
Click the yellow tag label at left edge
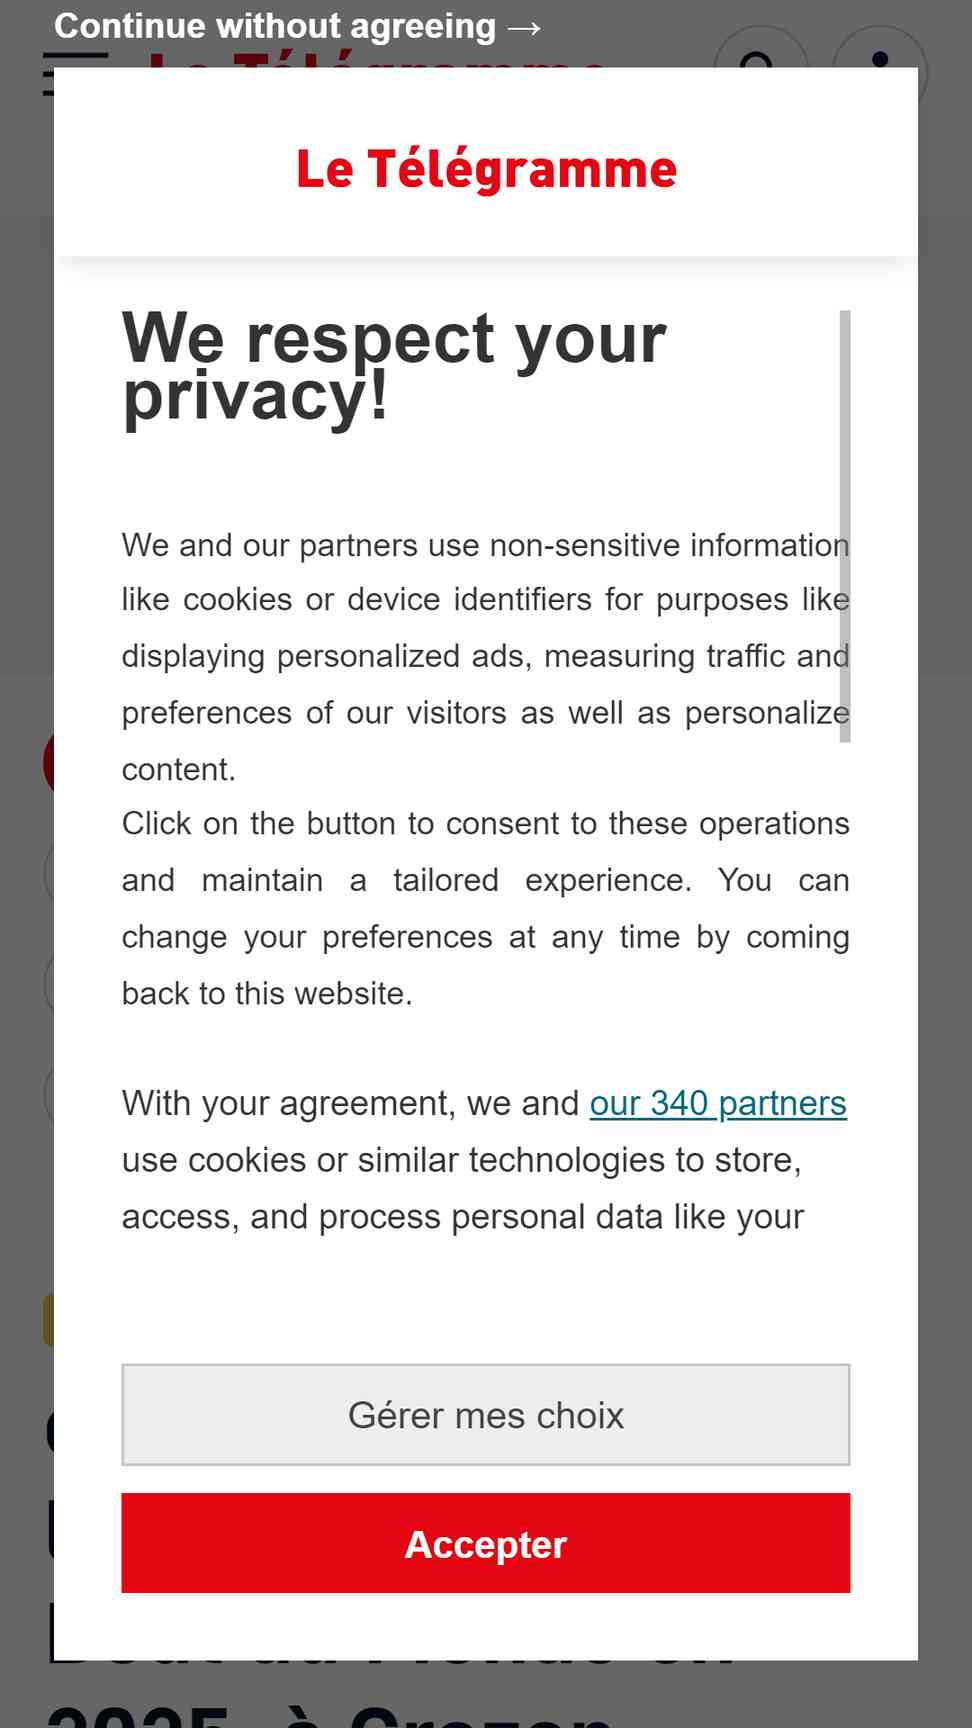click(48, 1320)
